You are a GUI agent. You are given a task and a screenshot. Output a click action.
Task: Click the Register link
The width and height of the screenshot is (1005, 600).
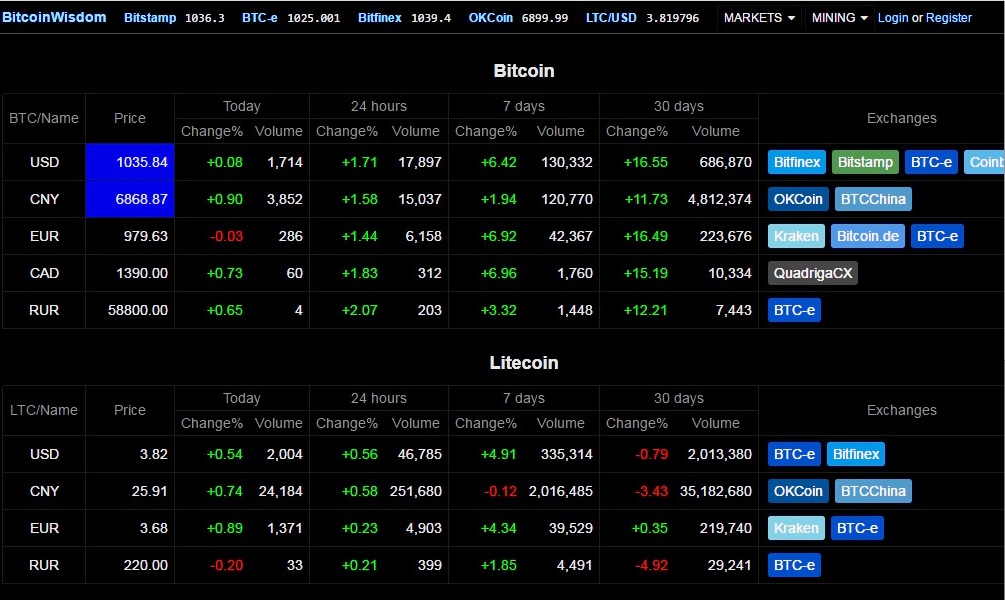click(949, 18)
